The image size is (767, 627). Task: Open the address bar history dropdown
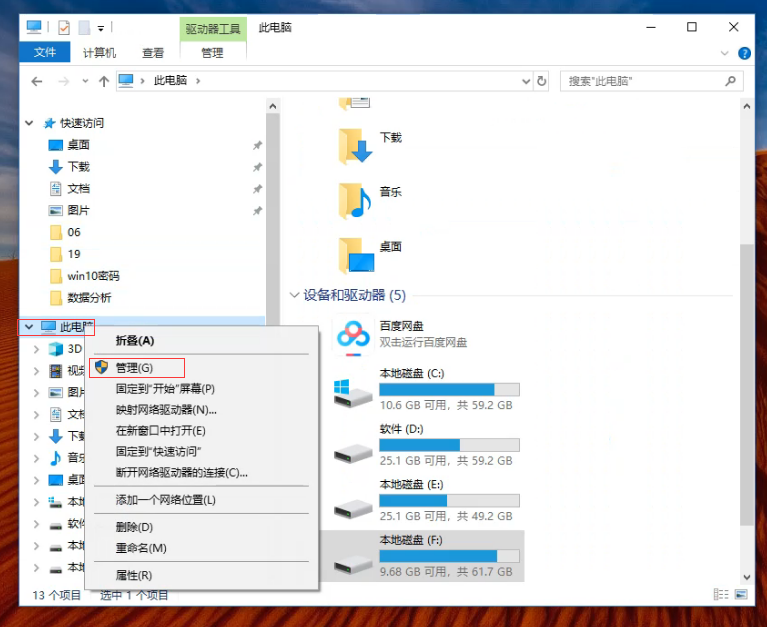pyautogui.click(x=526, y=81)
